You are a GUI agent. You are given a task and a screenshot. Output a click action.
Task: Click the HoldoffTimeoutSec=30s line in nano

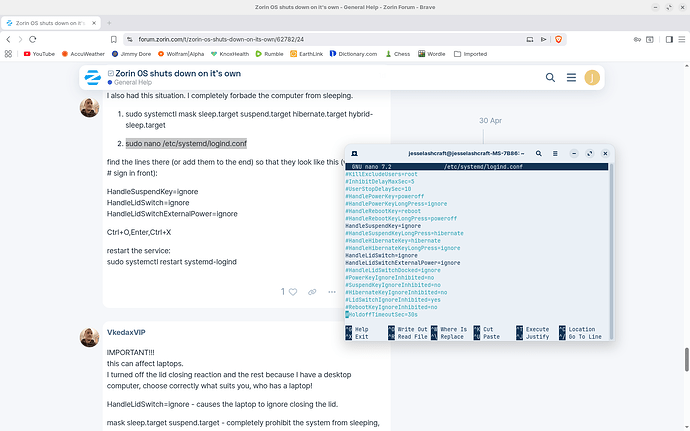pyautogui.click(x=382, y=315)
